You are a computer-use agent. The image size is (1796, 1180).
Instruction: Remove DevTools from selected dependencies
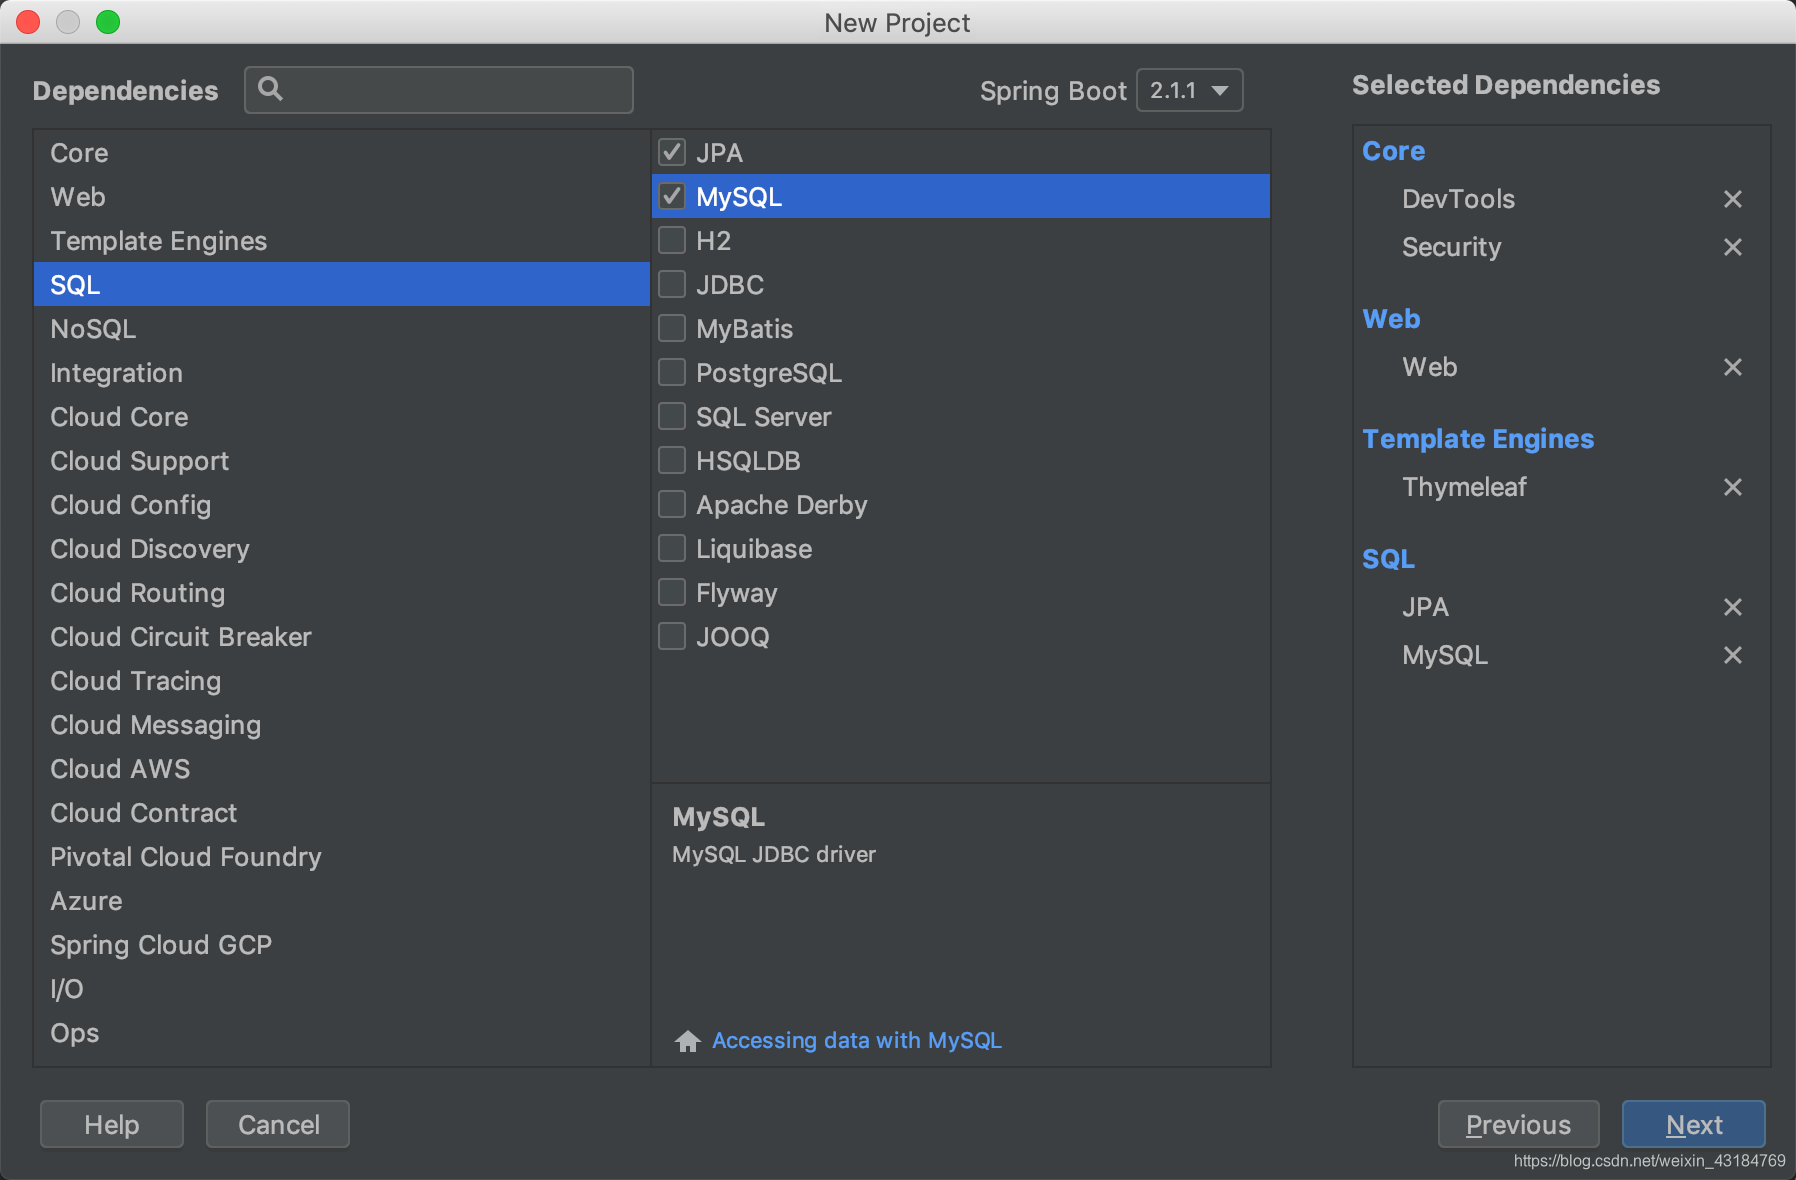(1733, 199)
